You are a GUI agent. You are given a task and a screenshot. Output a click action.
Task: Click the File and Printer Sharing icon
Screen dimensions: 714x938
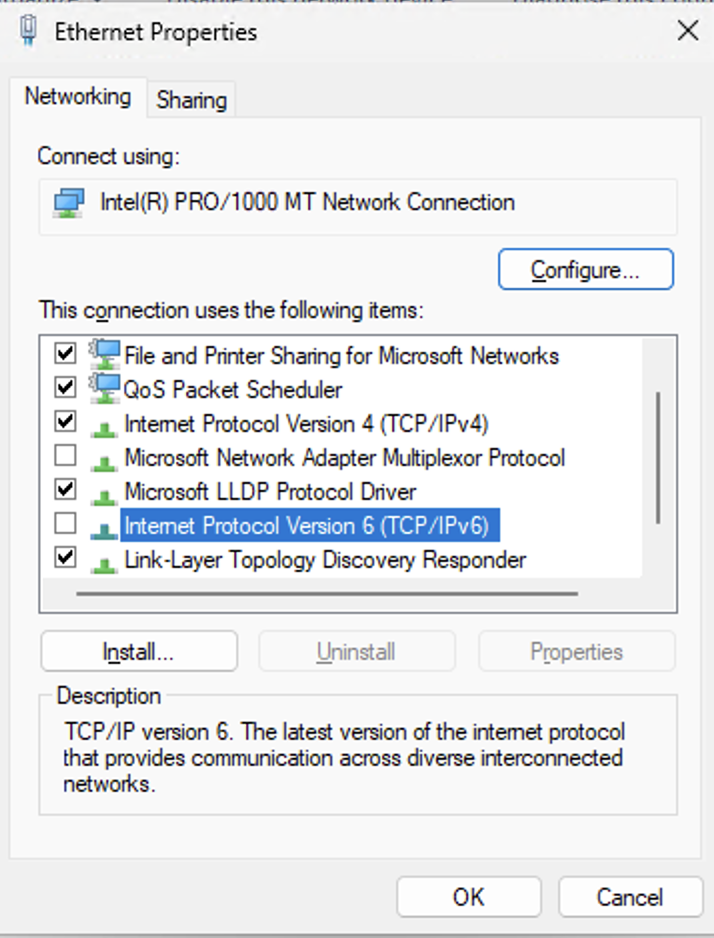[x=104, y=355]
